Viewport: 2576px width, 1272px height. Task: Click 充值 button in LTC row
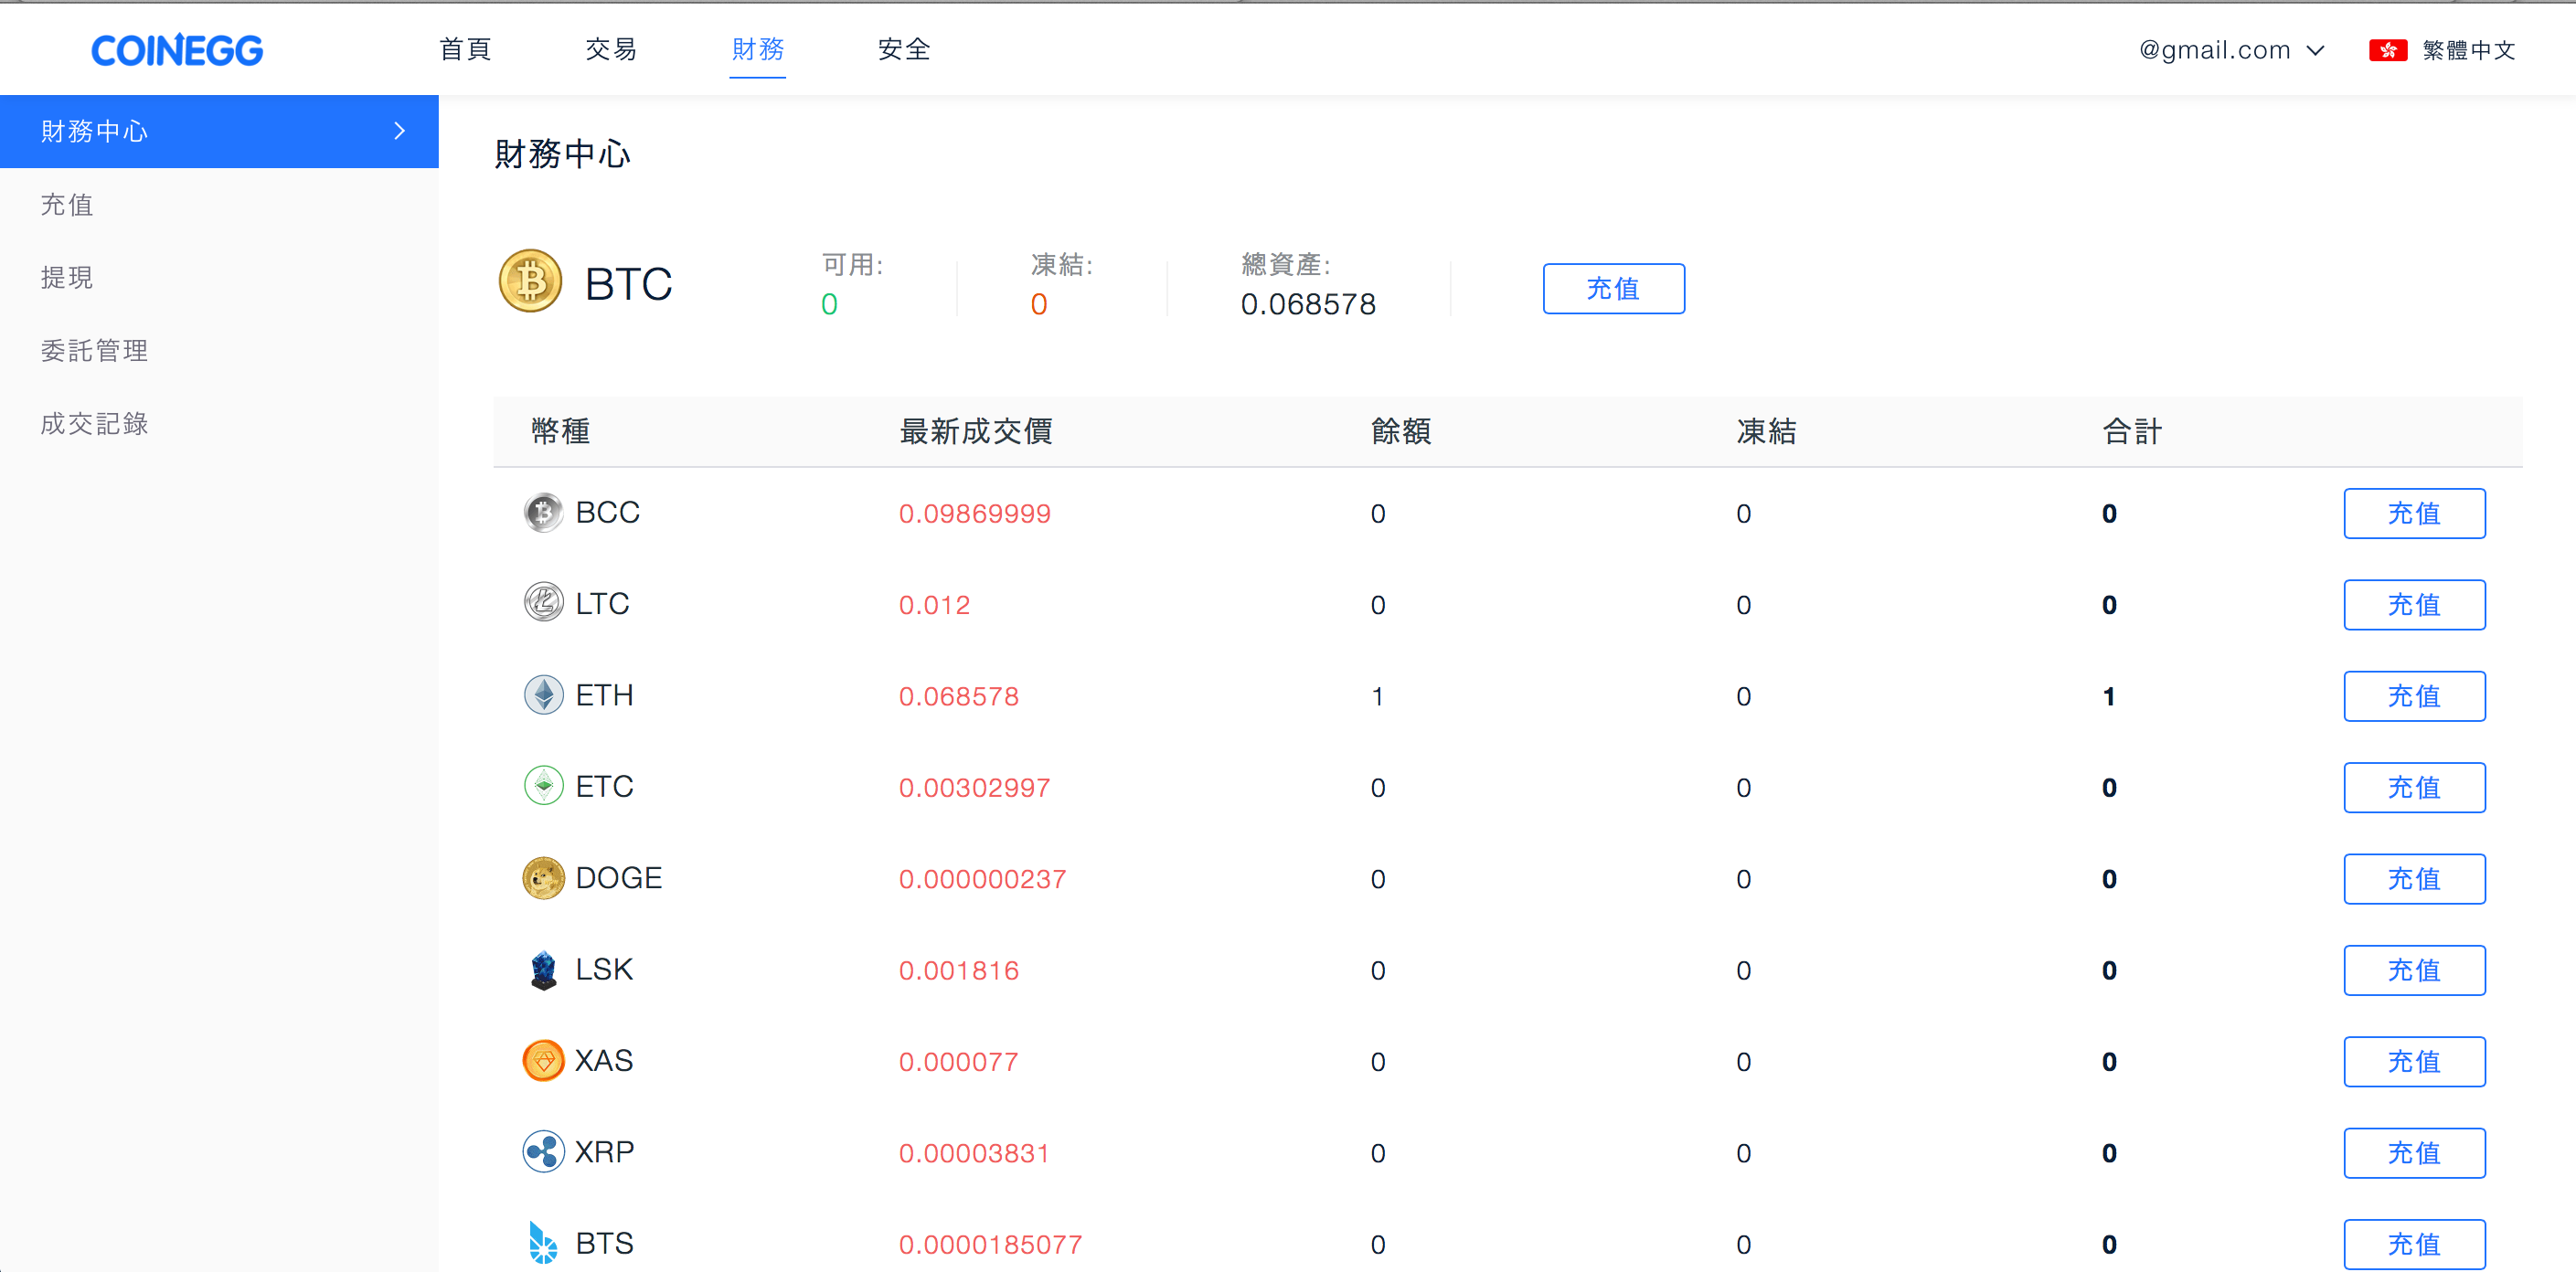point(2414,604)
